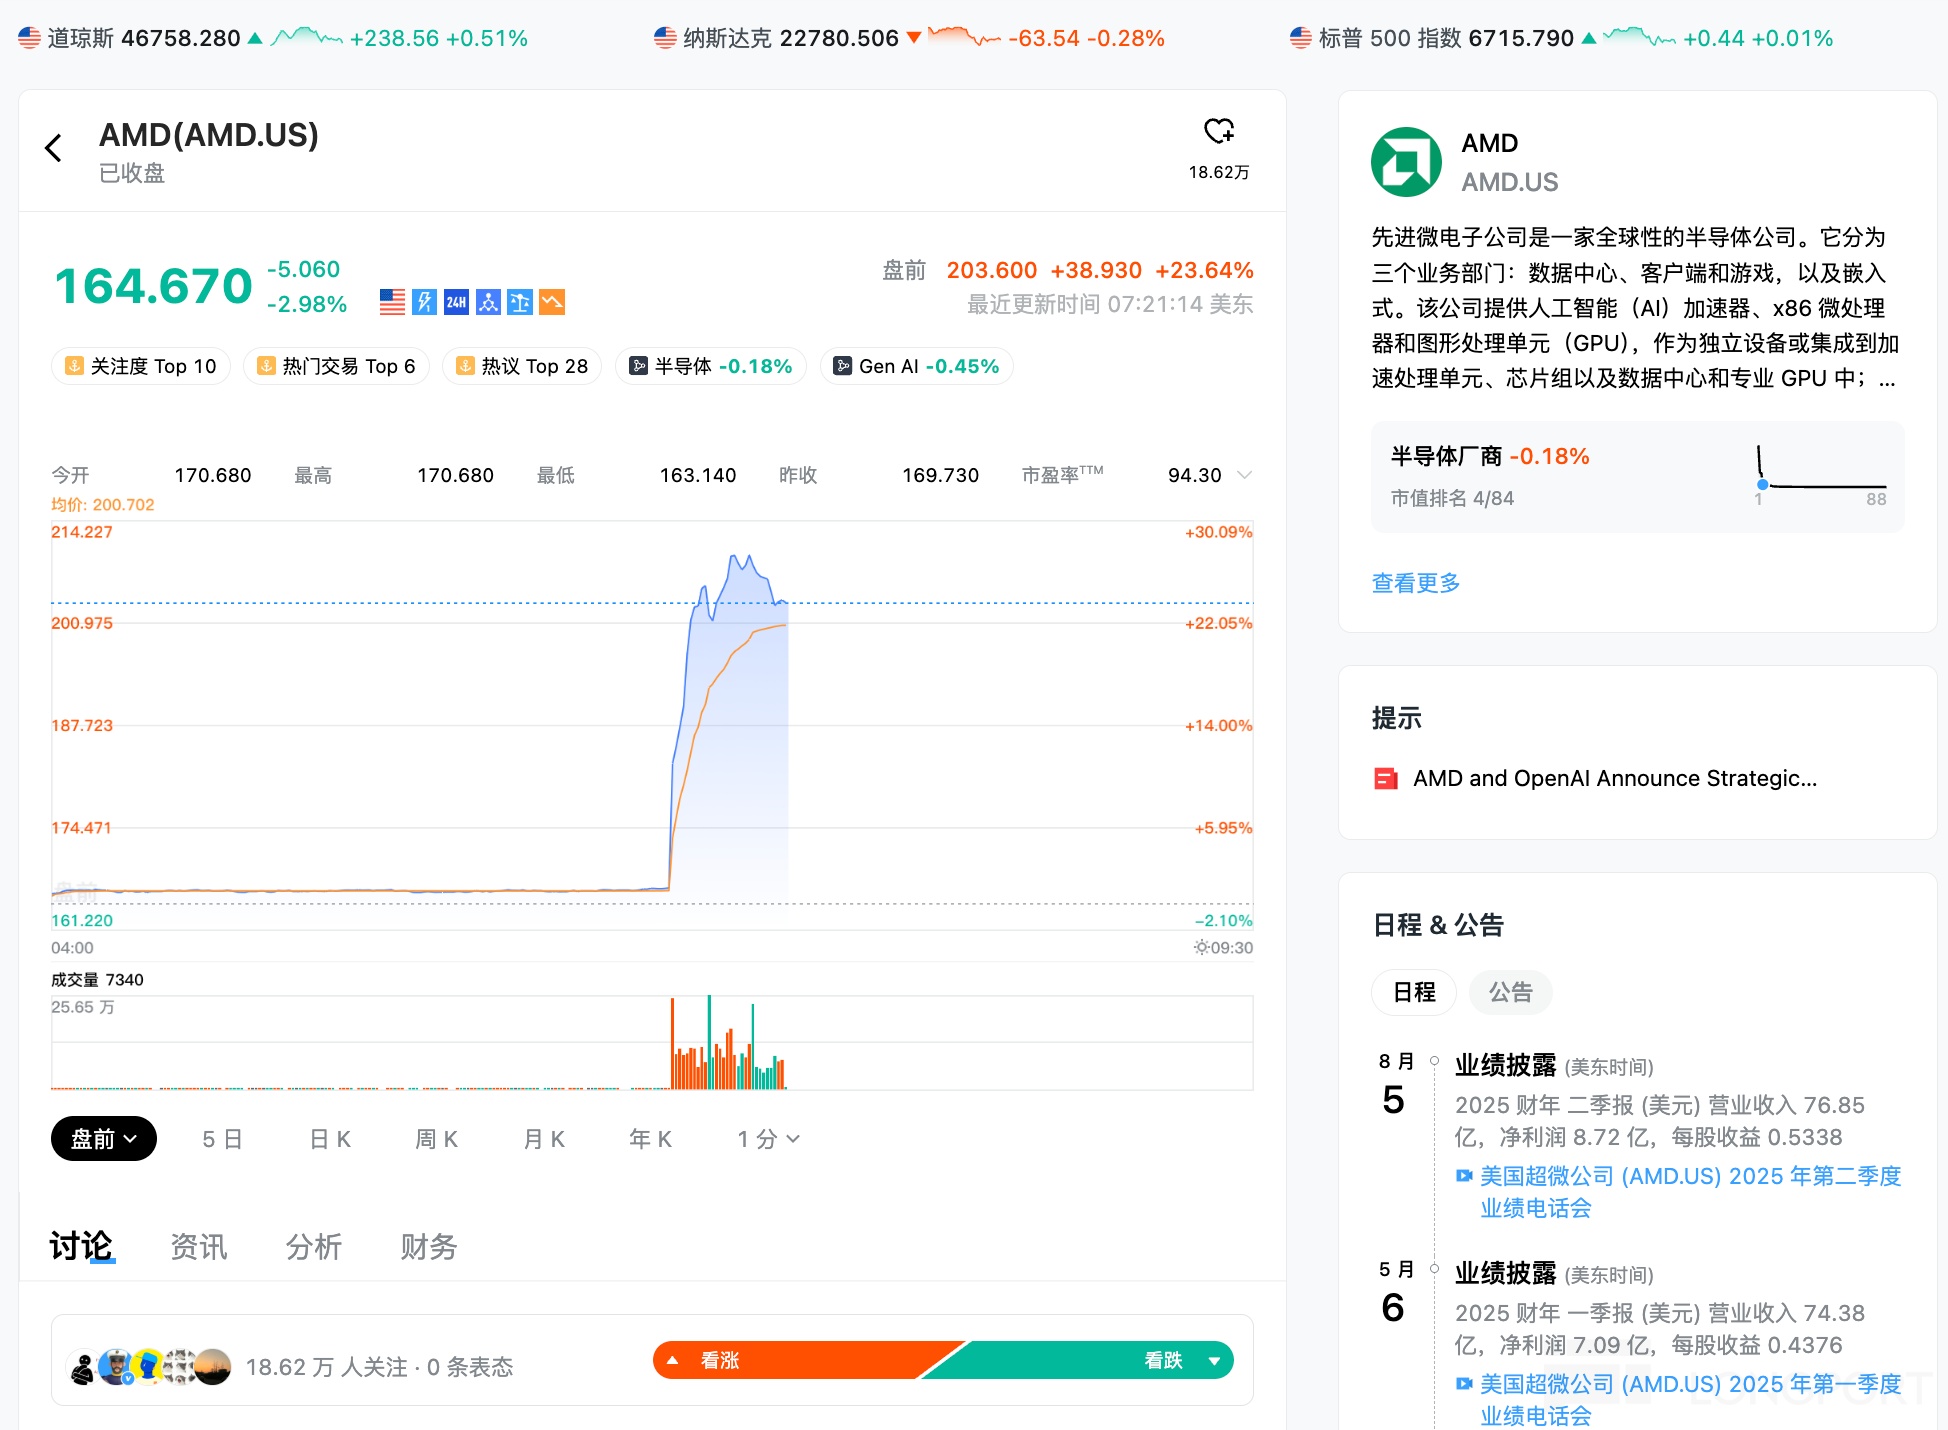Open the AMD and OpenAI announcement

(1614, 779)
